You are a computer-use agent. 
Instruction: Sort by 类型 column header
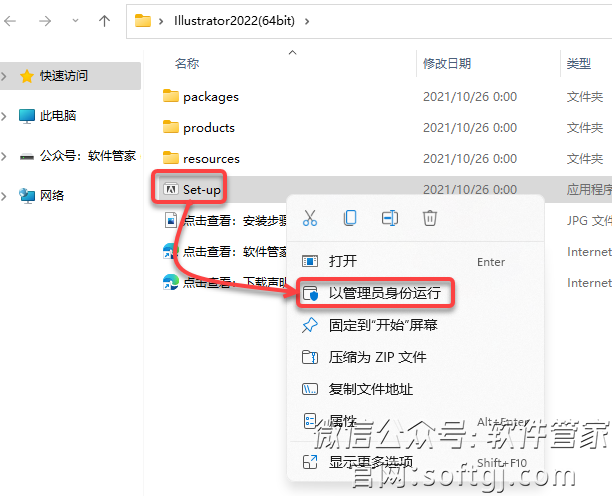coord(579,63)
